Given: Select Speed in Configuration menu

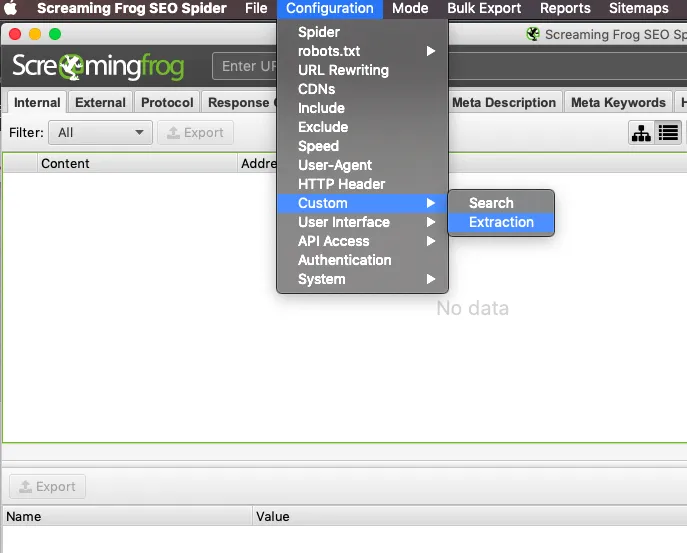Looking at the screenshot, I should (362, 146).
